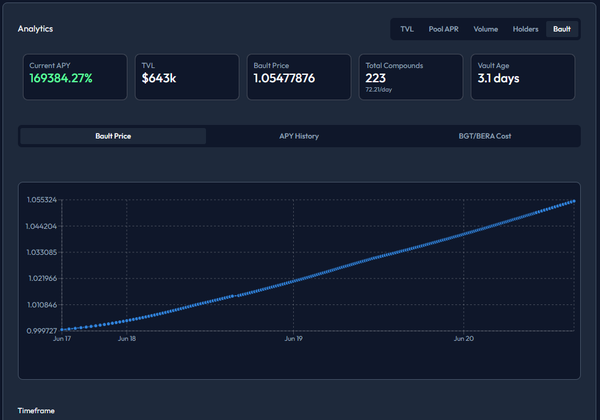Screen dimensions: 600x420
Task: Click the Jun 20 x-axis label
Action: click(464, 340)
